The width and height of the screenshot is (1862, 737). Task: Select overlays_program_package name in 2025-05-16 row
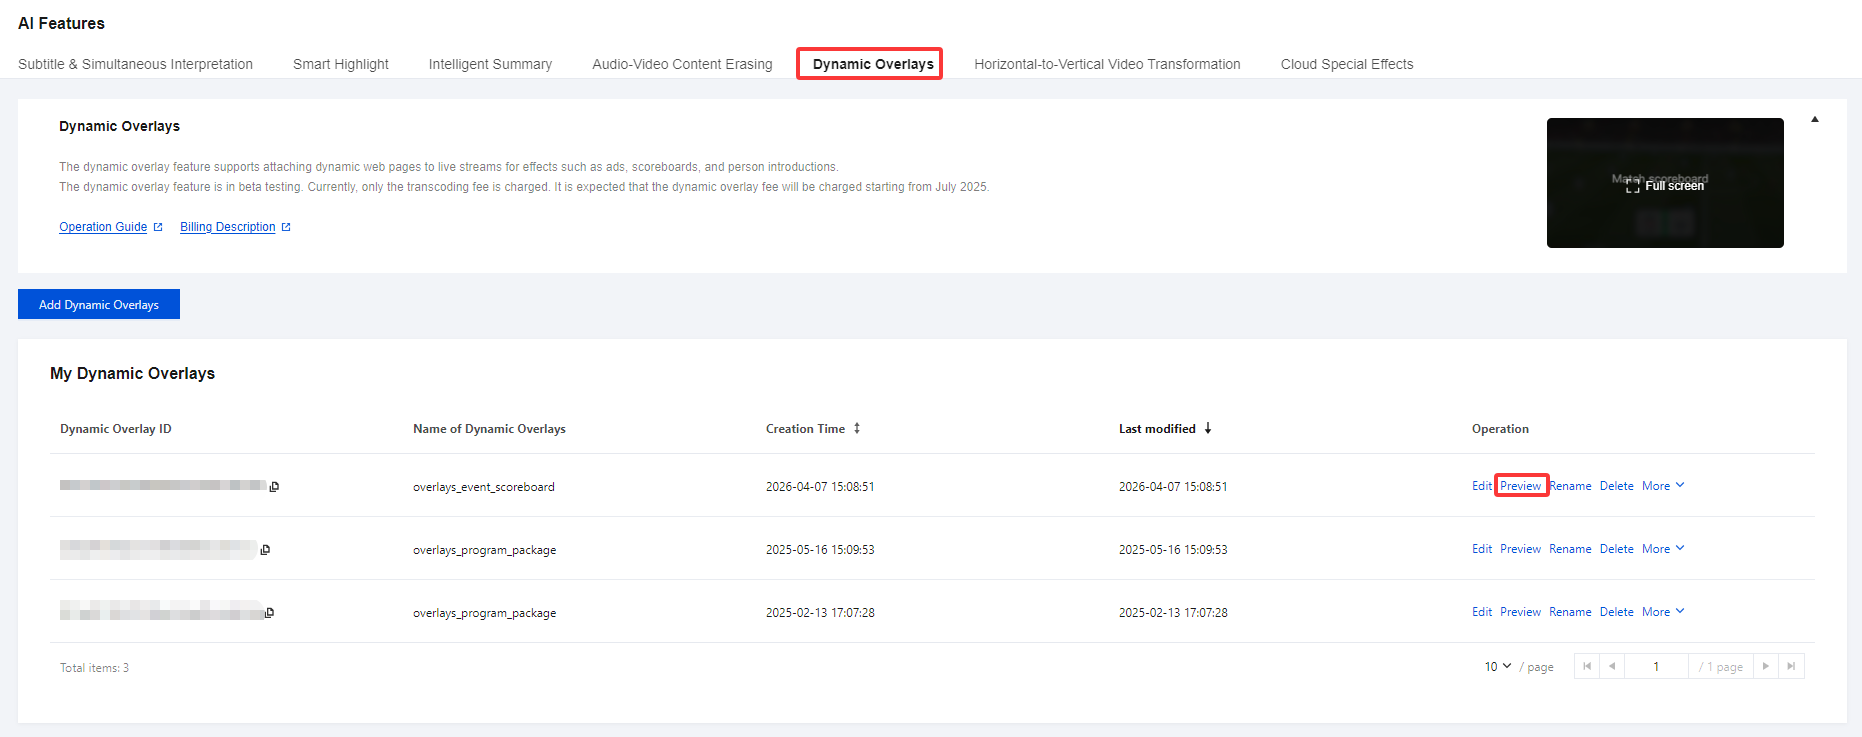(x=485, y=550)
